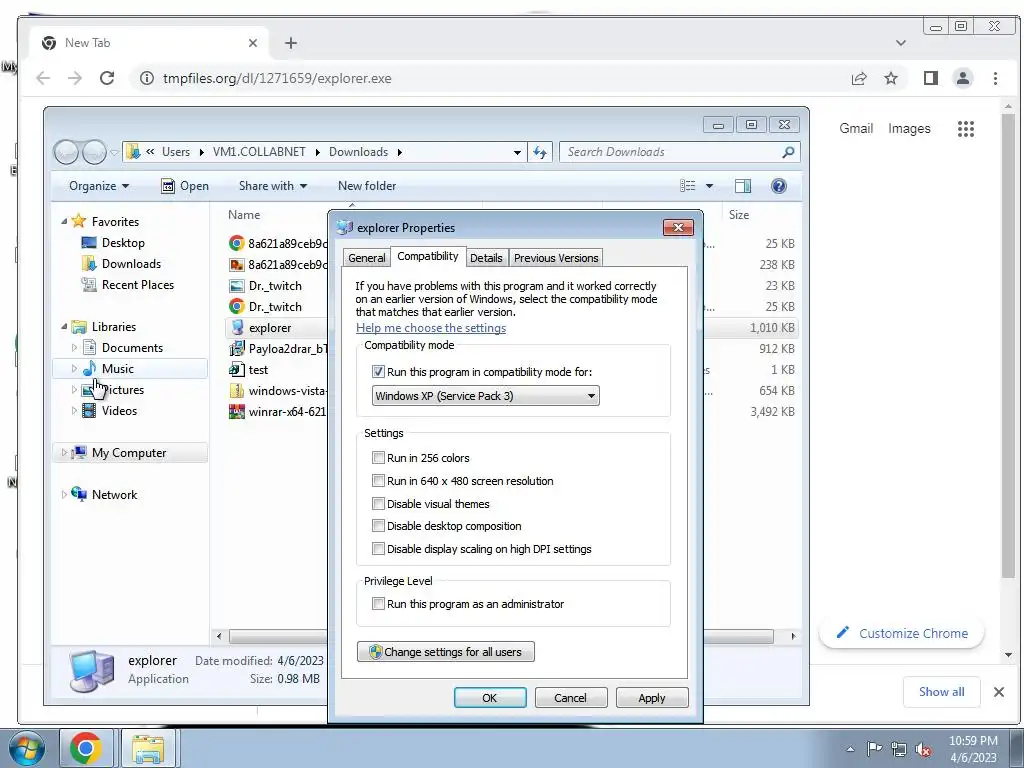1024x768 pixels.
Task: Open Chrome tab search chevron
Action: [901, 43]
